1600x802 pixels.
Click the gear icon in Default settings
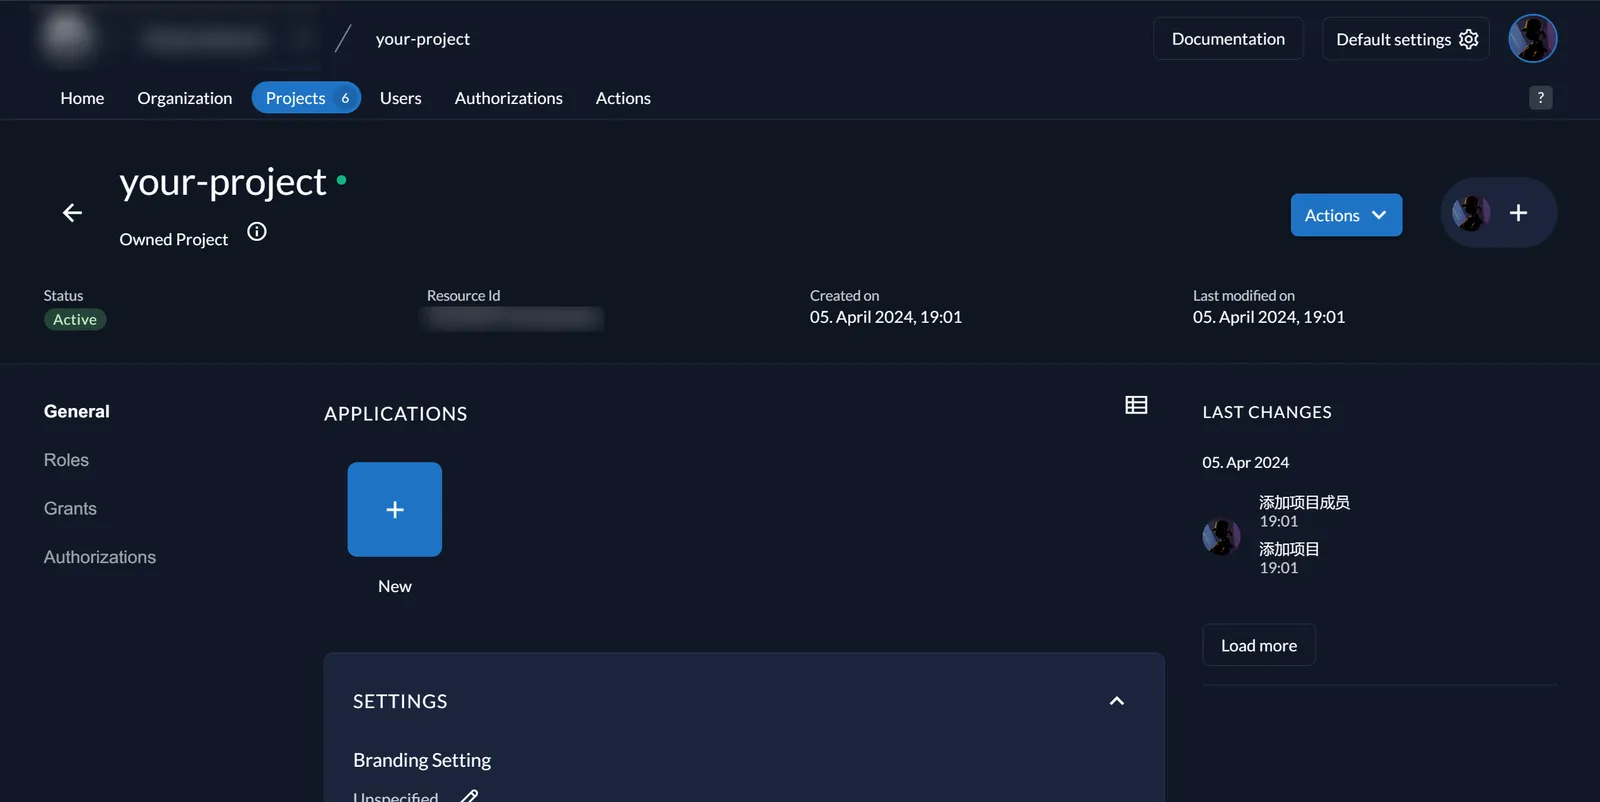1469,39
